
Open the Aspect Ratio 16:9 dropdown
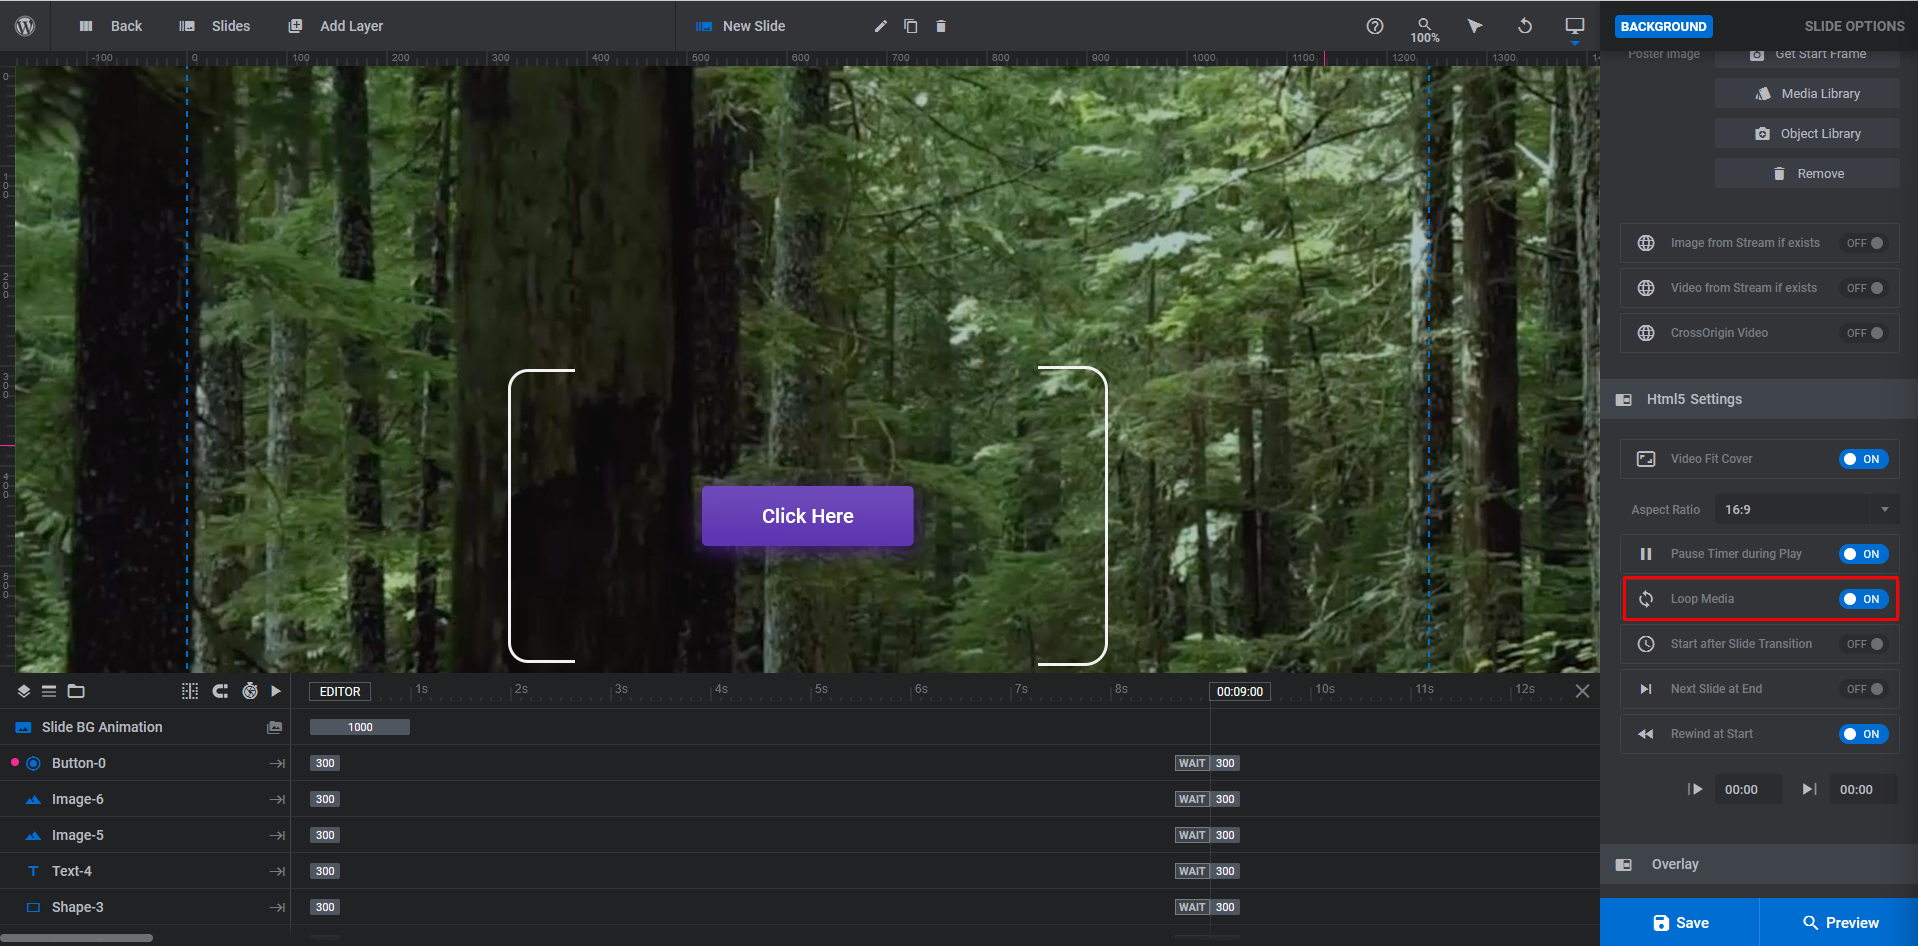click(x=1807, y=509)
